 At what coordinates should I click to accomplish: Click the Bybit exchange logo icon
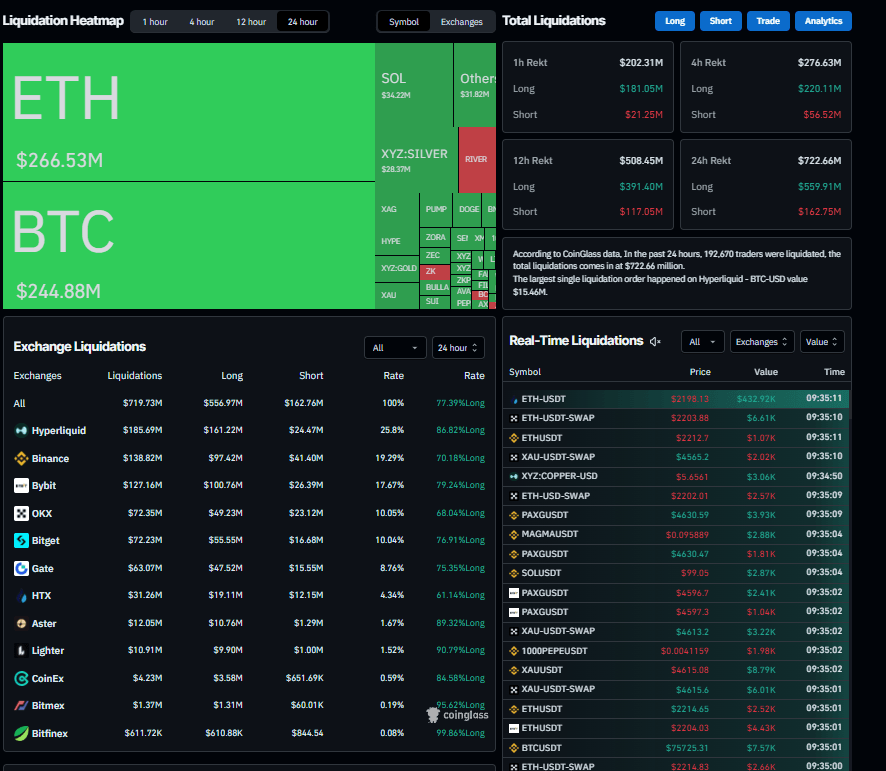[x=21, y=486]
